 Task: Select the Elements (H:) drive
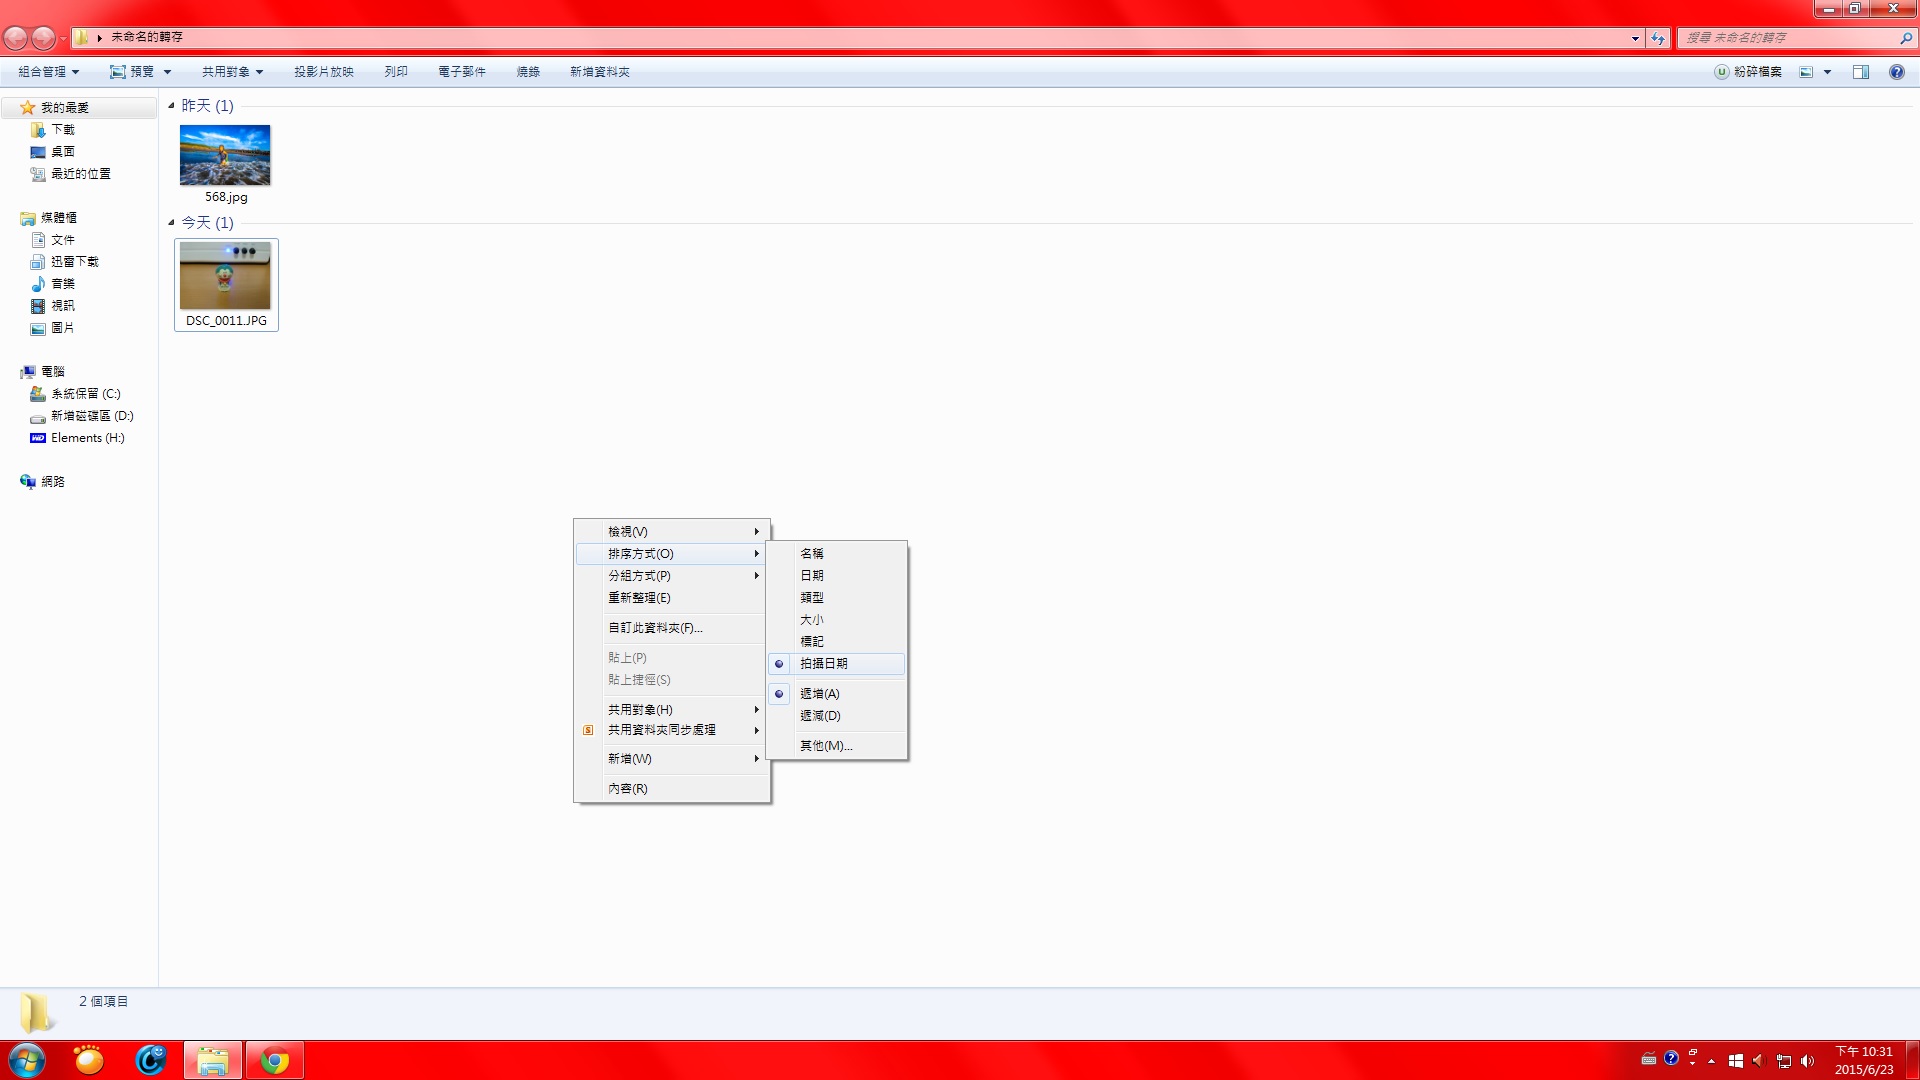(87, 438)
